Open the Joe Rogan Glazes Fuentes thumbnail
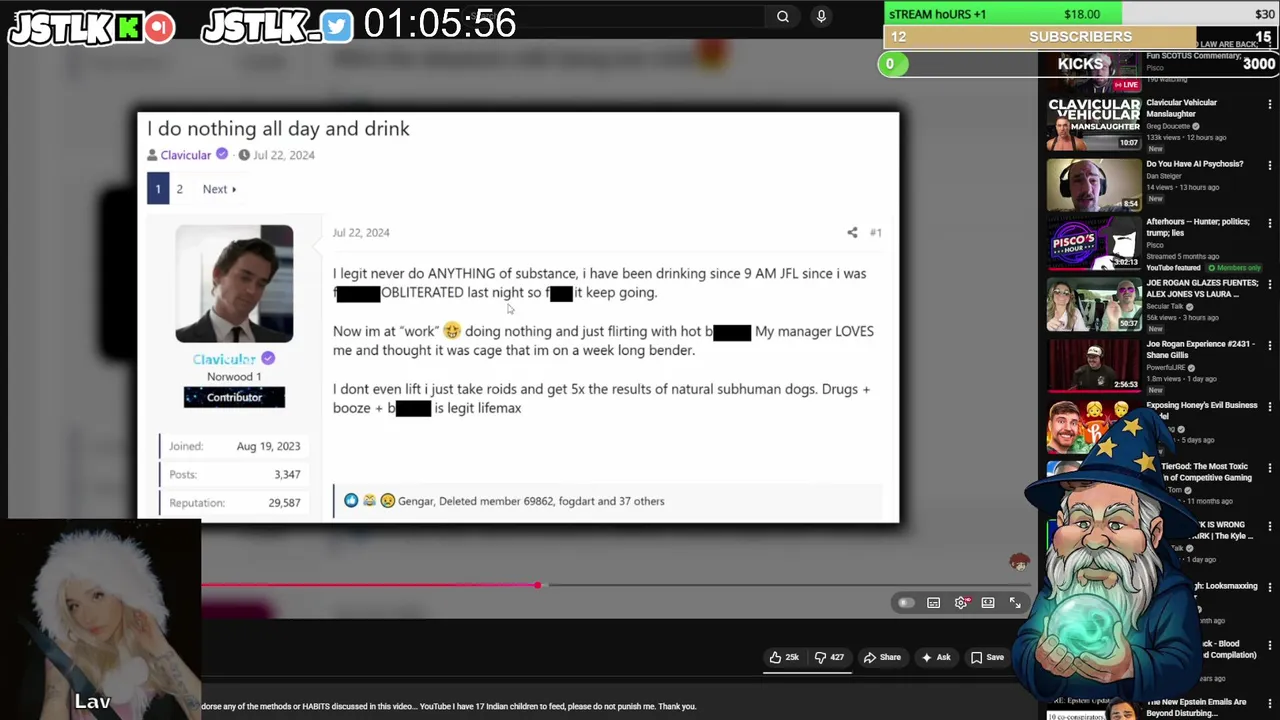The width and height of the screenshot is (1280, 720). [x=1094, y=304]
